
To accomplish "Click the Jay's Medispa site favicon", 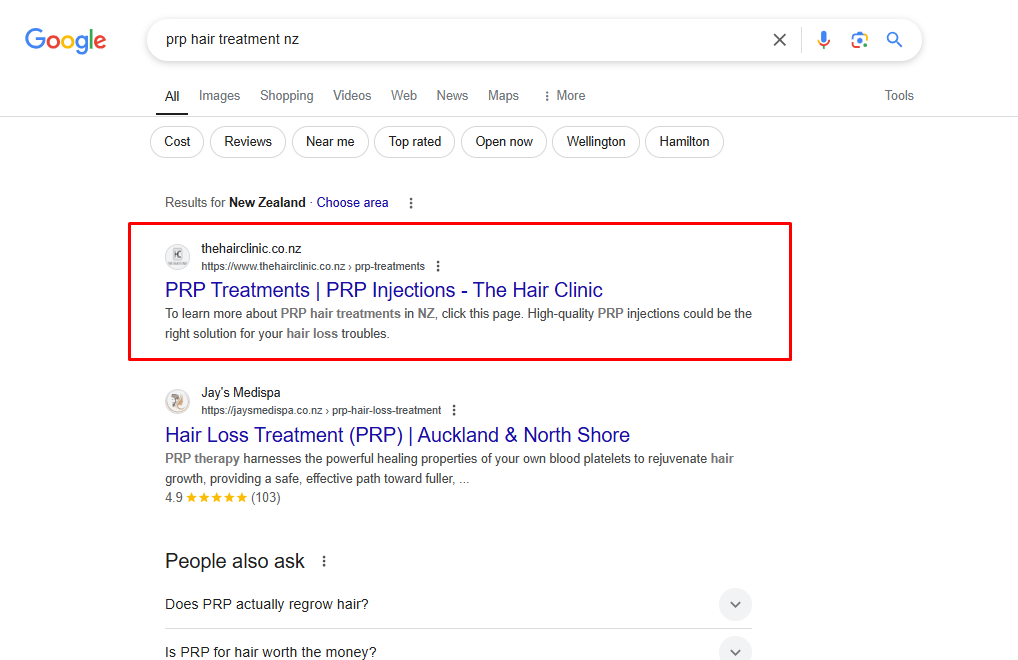I will coord(177,401).
